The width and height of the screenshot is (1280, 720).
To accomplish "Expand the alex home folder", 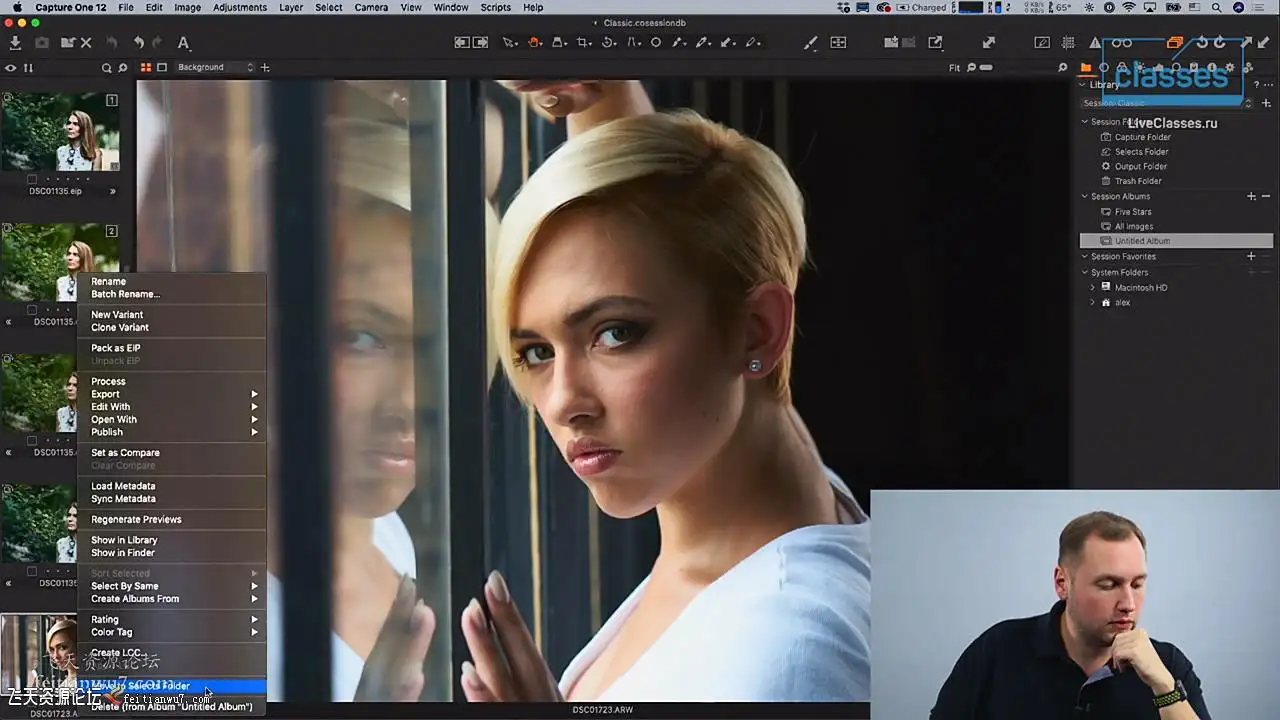I will [1092, 302].
